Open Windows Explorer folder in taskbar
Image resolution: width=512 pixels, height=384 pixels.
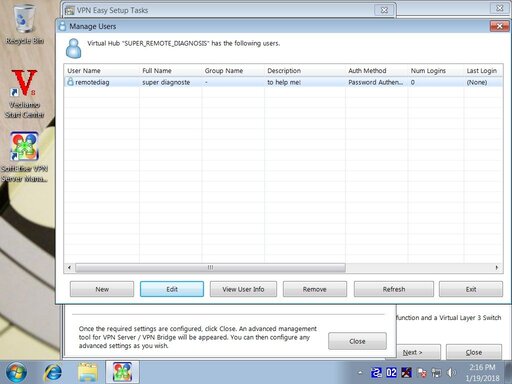pos(88,372)
